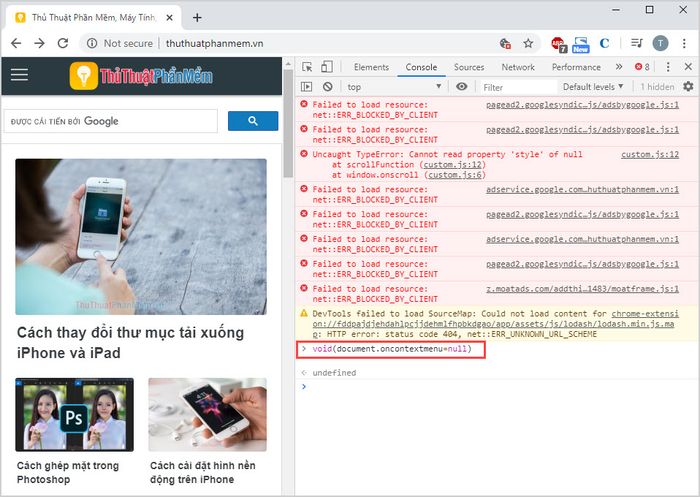
Task: Click the Uncaught TypeError message text
Action: [x=447, y=155]
